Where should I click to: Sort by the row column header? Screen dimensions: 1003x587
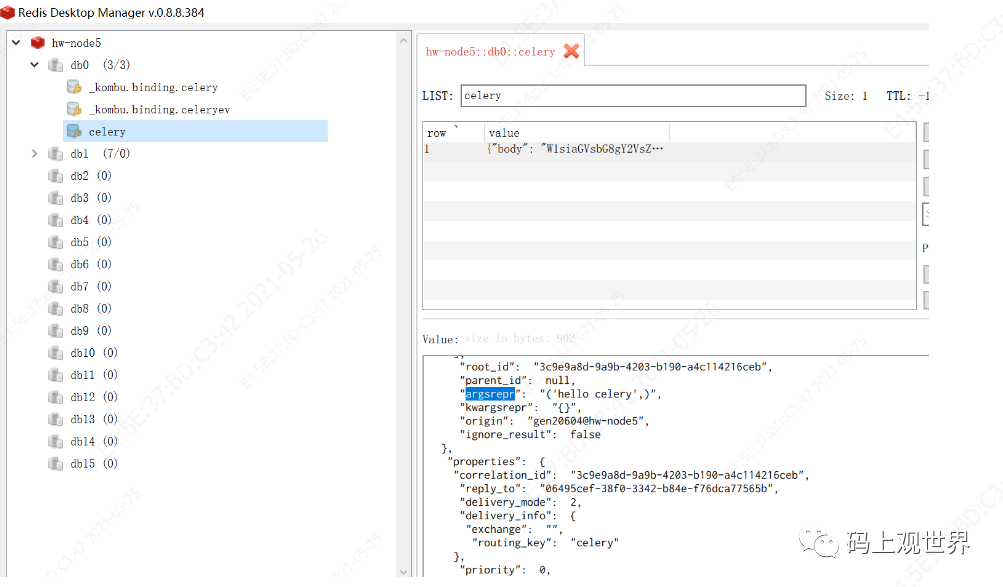click(x=453, y=132)
